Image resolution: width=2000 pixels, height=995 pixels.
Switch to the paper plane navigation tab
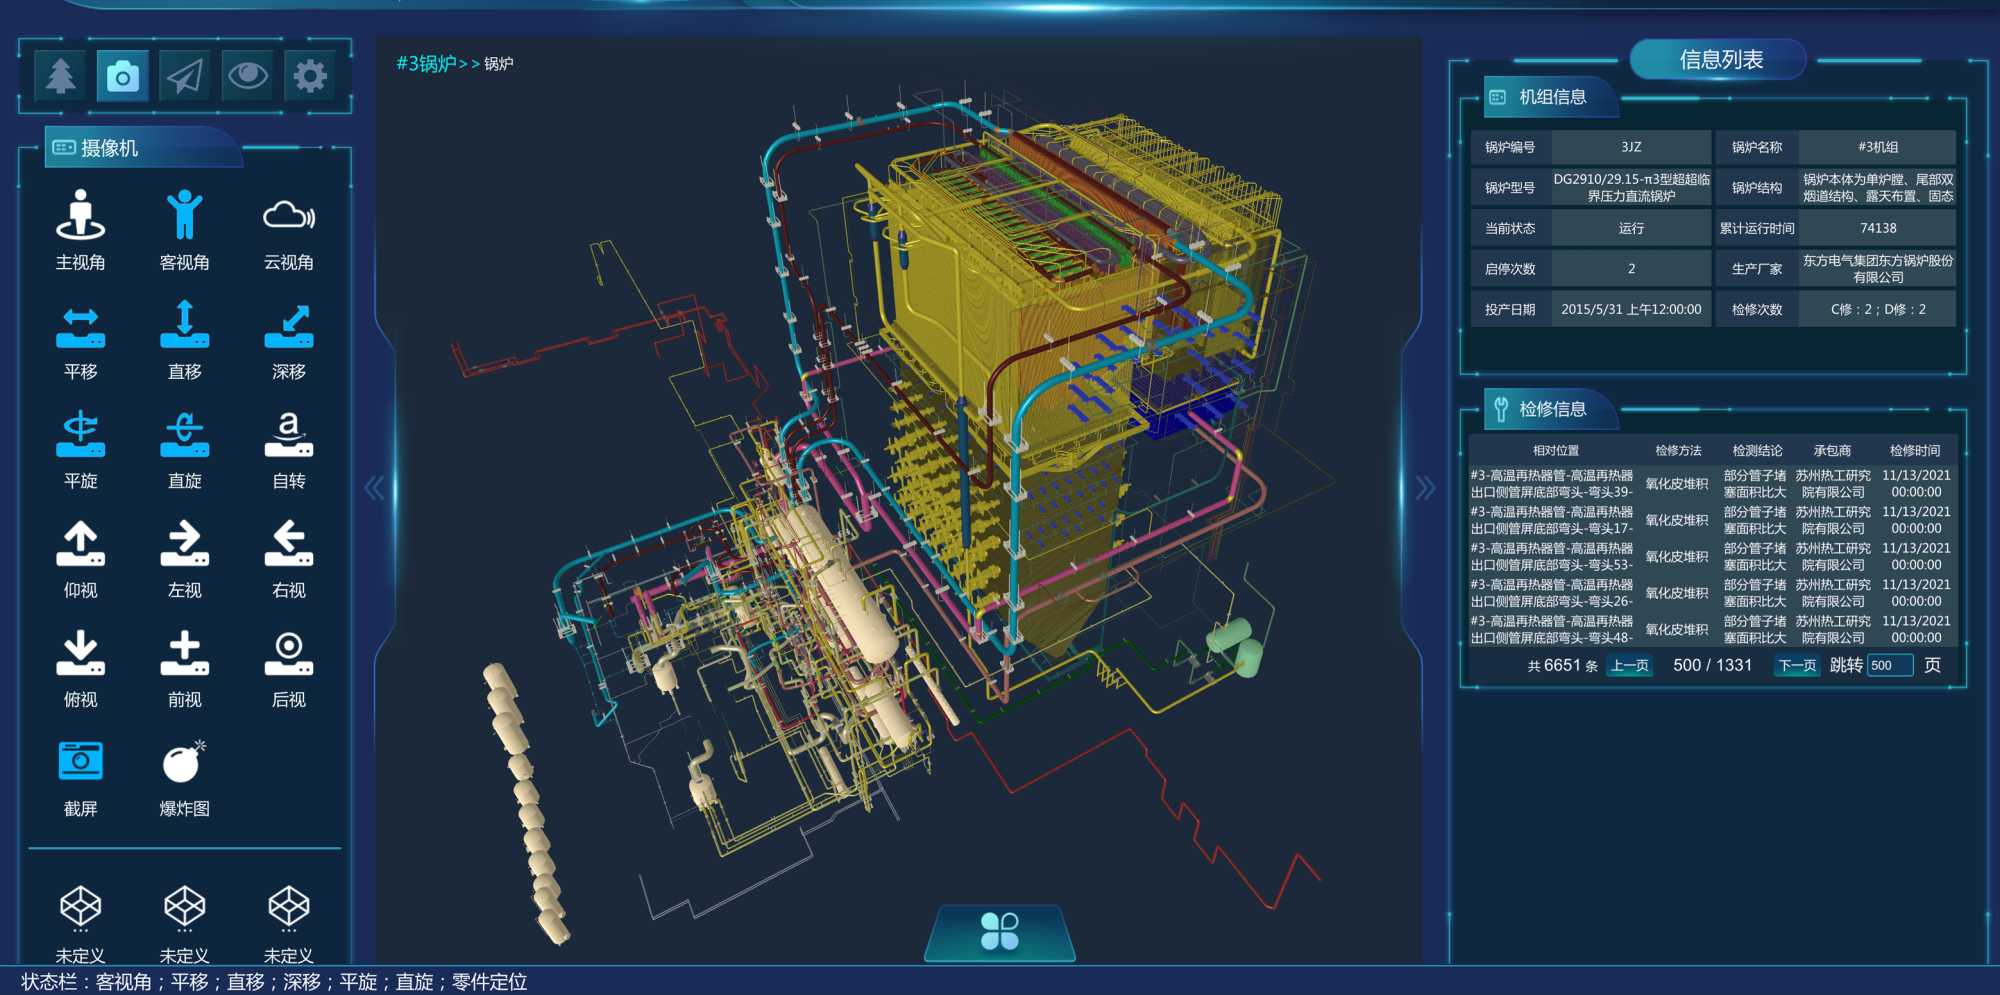(x=185, y=76)
